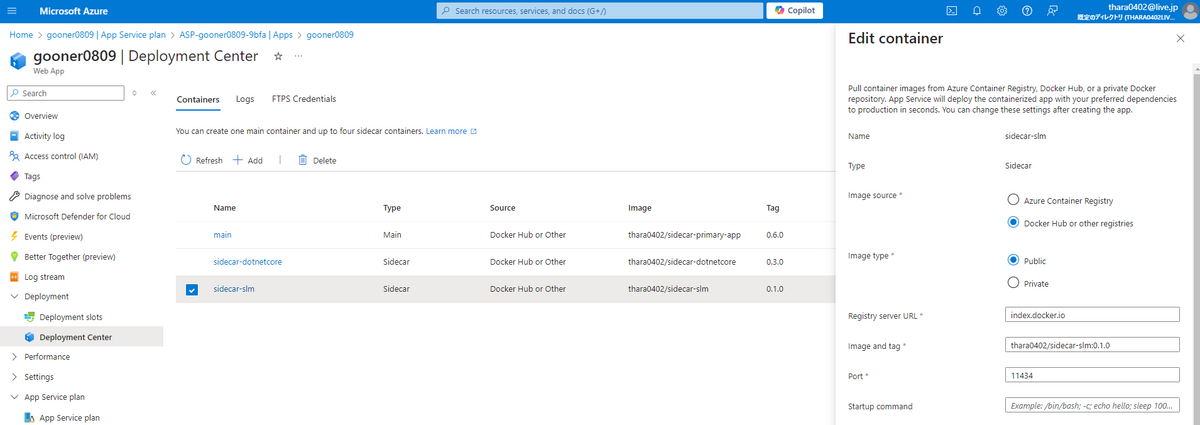The image size is (1200, 425).
Task: Click the App Service plan item icon
Action: pos(30,417)
